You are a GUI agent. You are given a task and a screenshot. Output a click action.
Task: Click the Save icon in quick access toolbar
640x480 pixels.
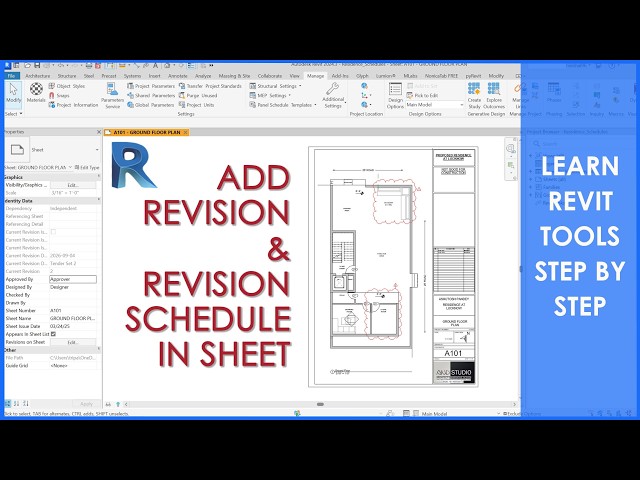pos(37,65)
